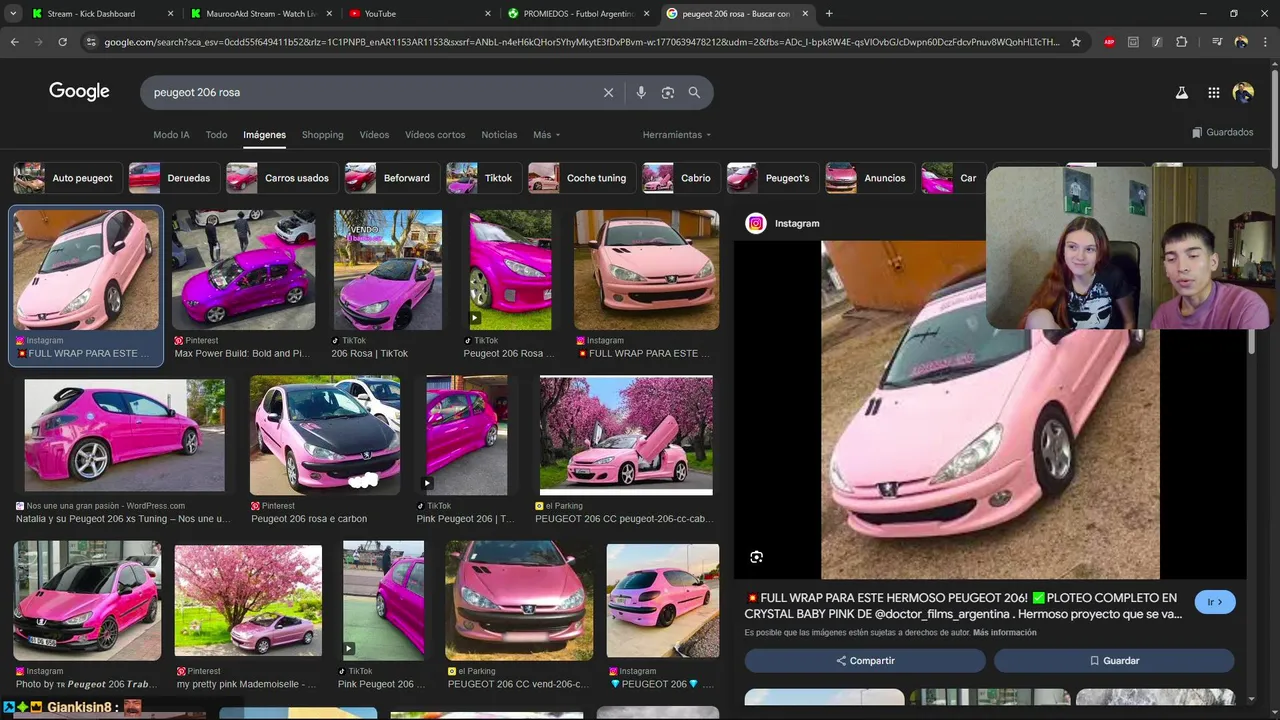Click Lens search icon on preview image
Screen dimensions: 1280x720
(x=756, y=557)
